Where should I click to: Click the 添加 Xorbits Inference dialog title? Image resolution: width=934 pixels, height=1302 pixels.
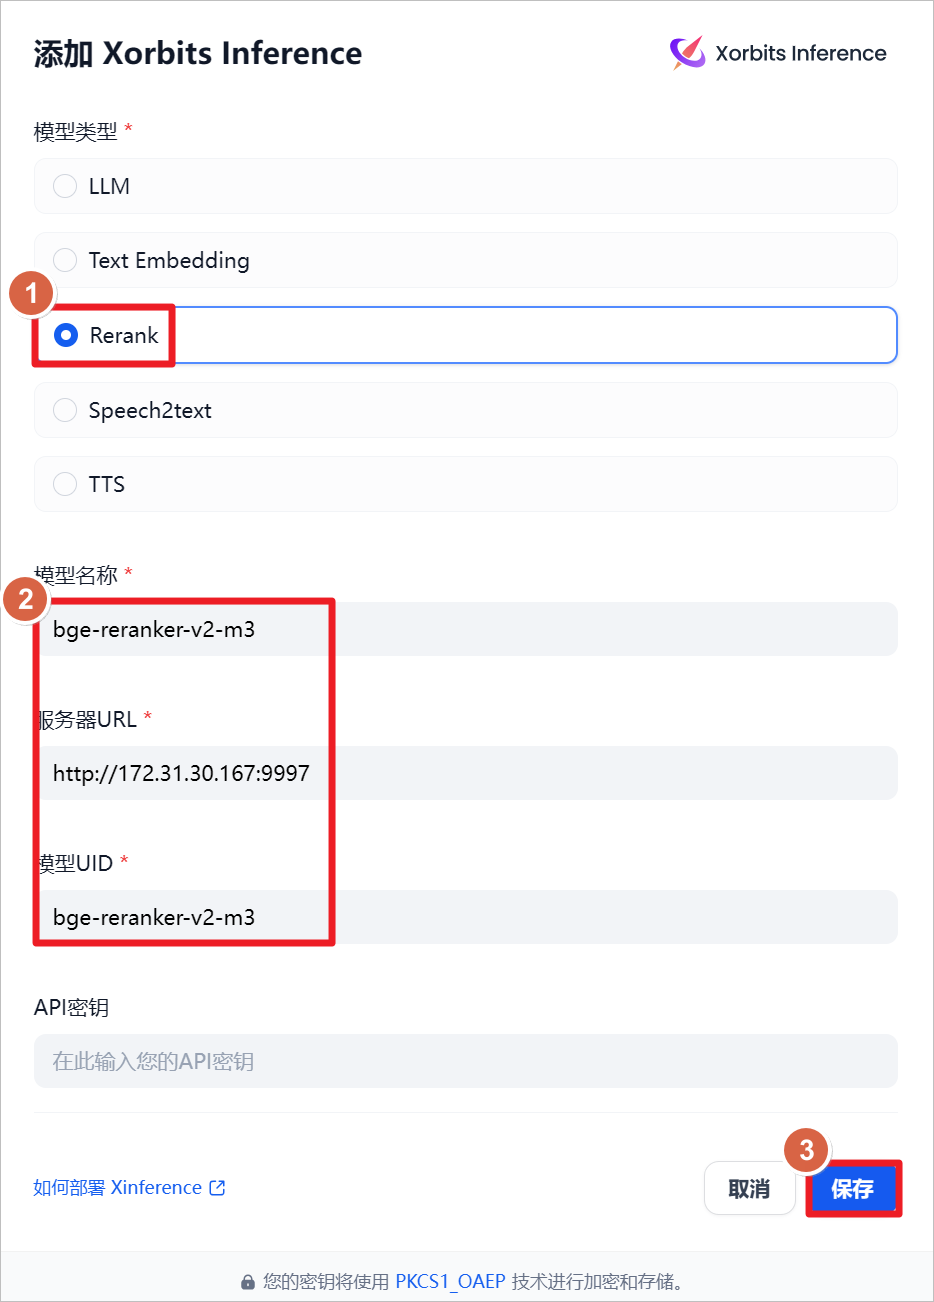tap(198, 53)
